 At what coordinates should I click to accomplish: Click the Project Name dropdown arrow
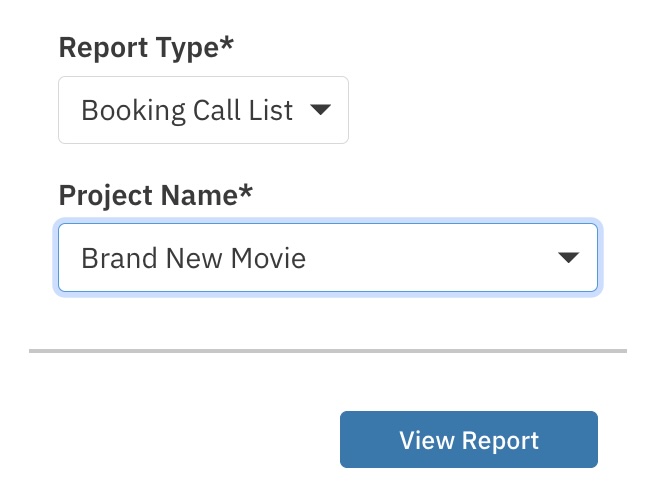coord(568,258)
